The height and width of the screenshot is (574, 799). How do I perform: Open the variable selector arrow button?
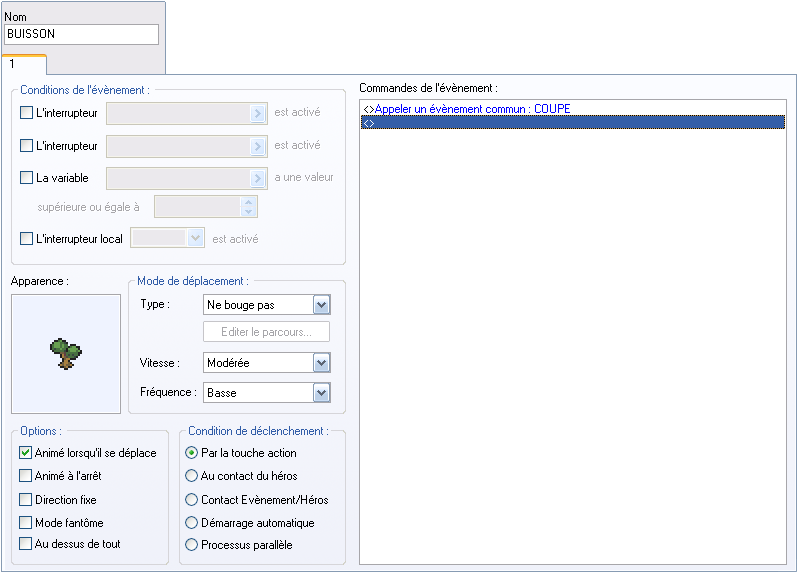click(258, 178)
